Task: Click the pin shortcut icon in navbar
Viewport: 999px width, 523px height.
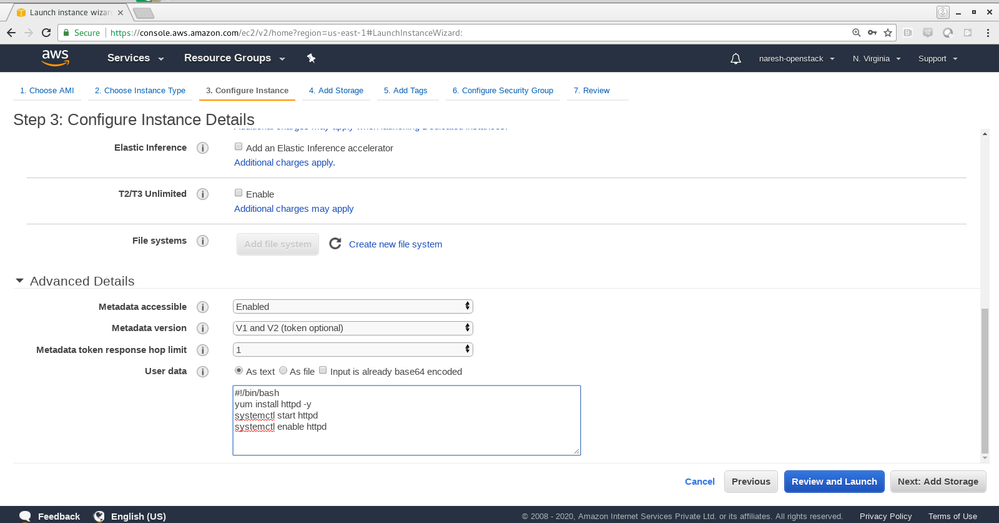Action: point(311,58)
